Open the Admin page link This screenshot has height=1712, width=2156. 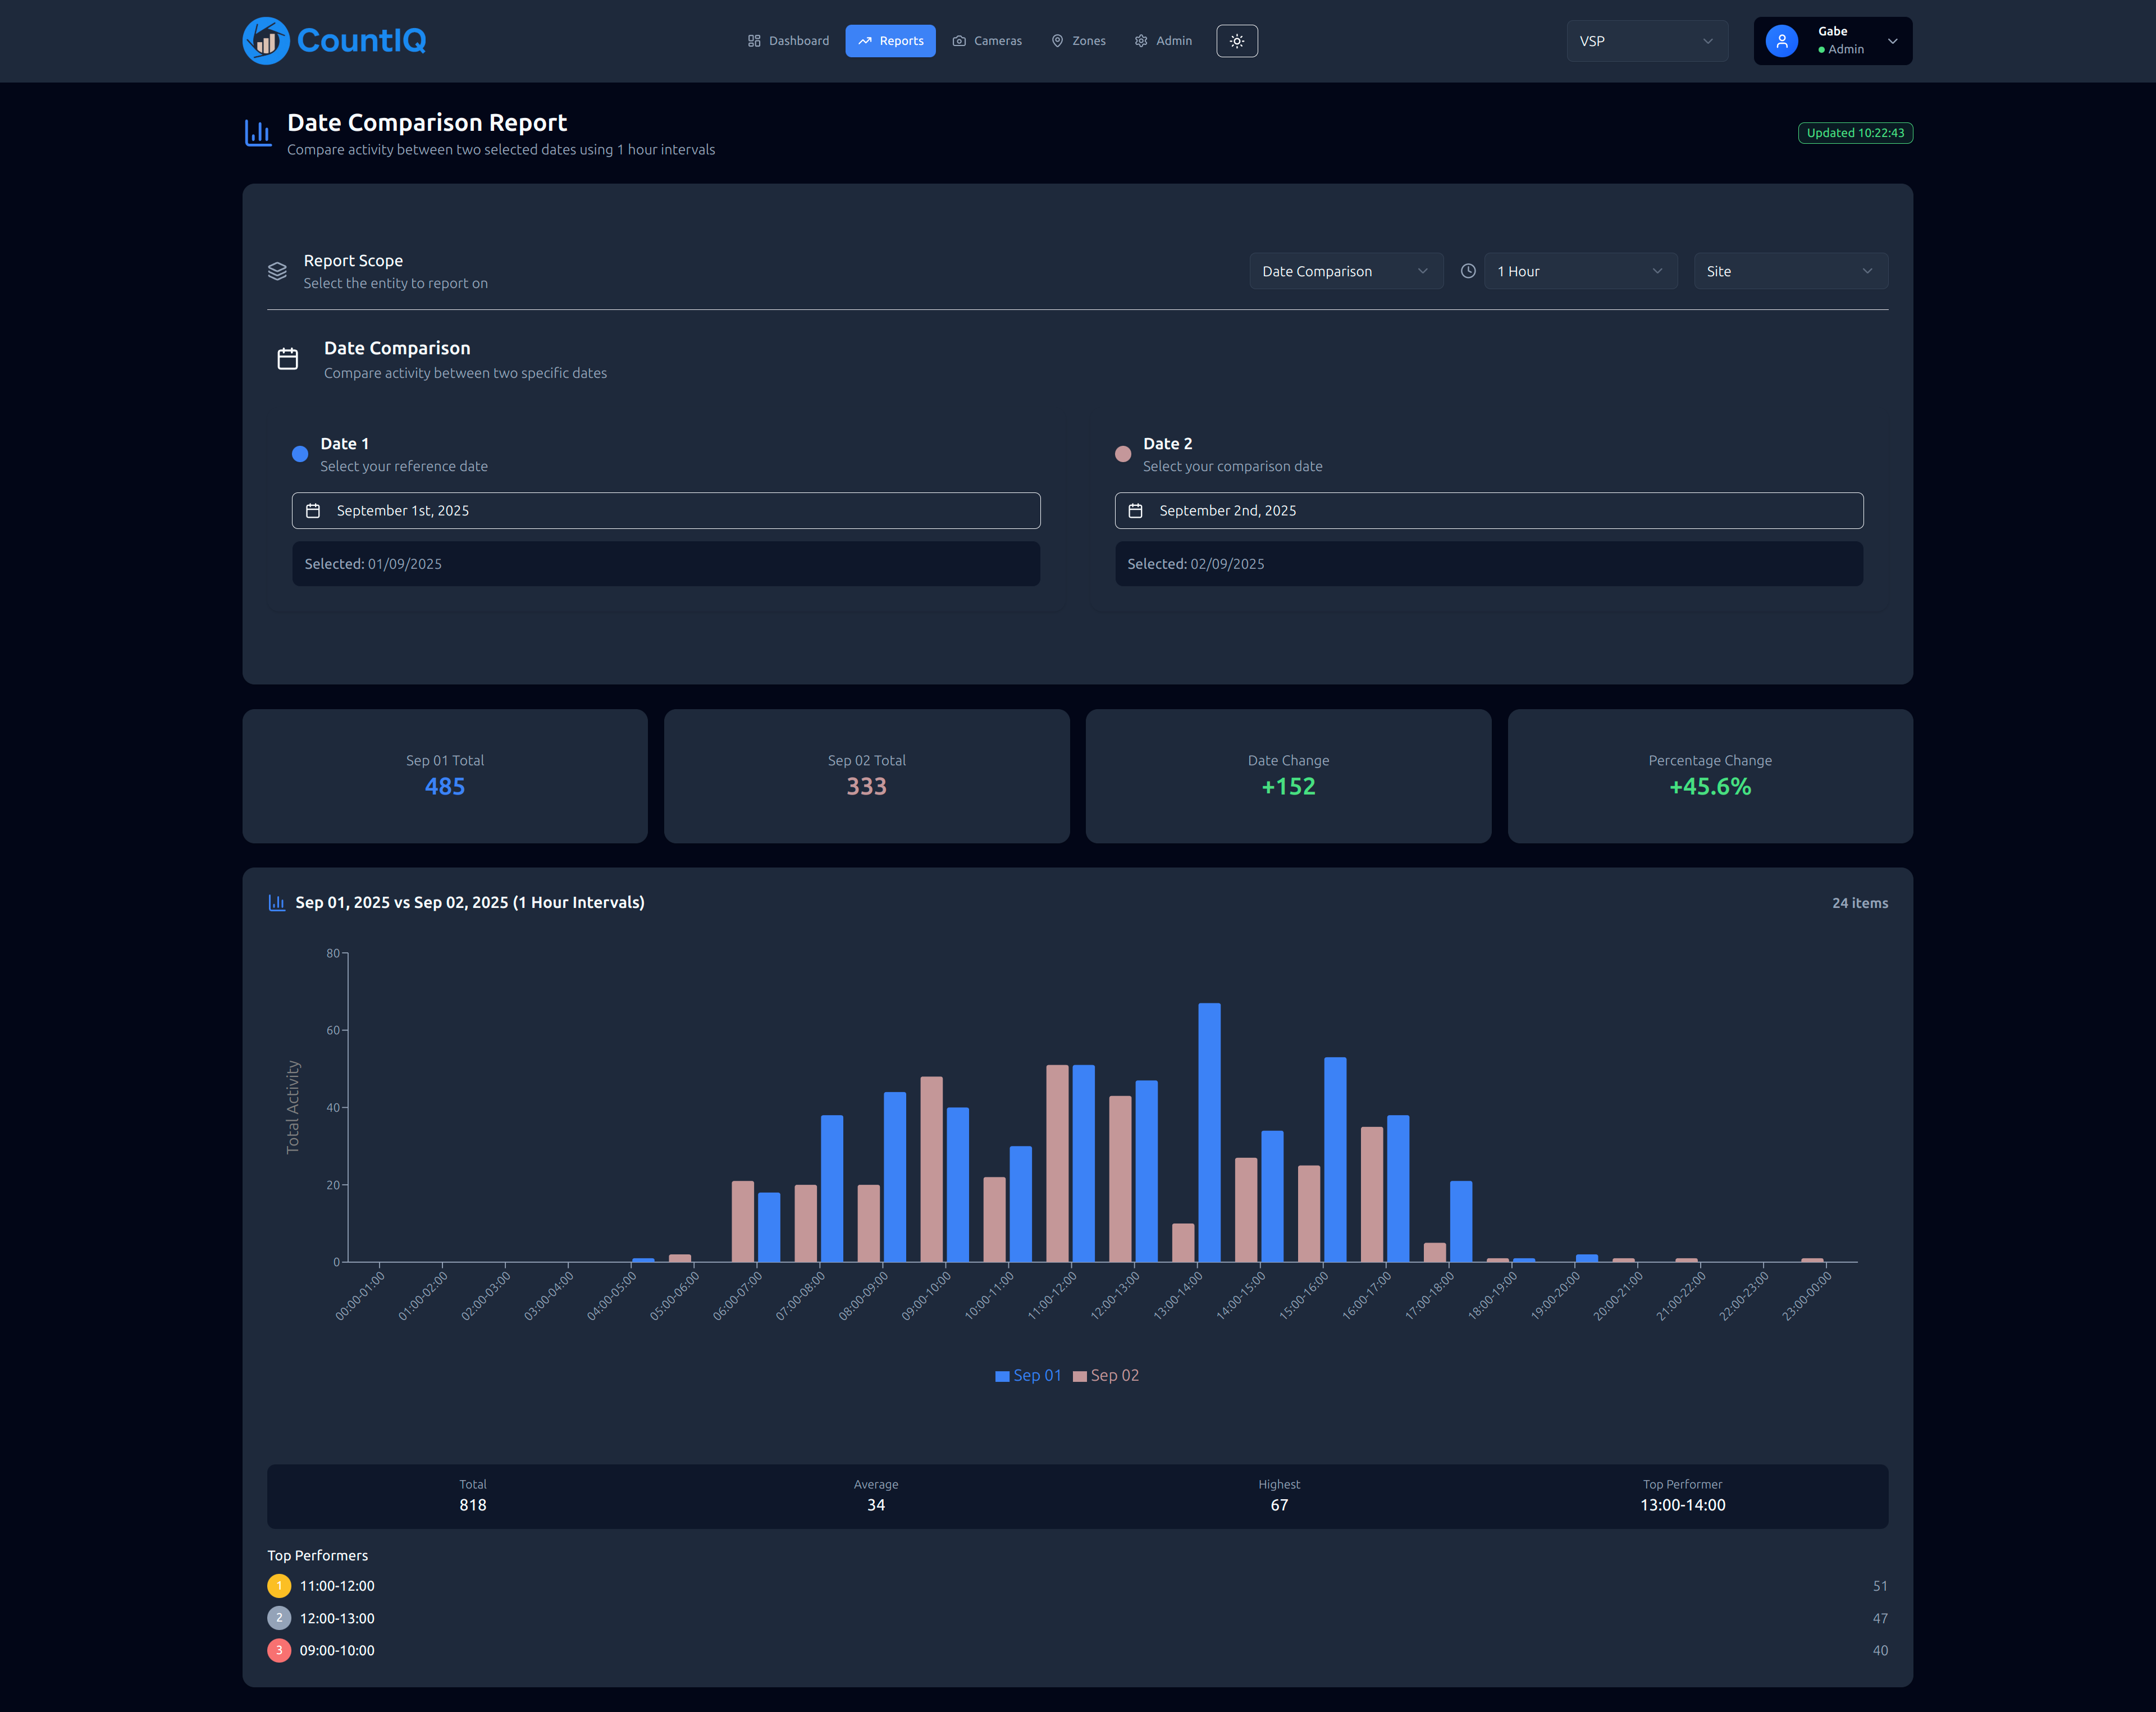click(x=1163, y=41)
